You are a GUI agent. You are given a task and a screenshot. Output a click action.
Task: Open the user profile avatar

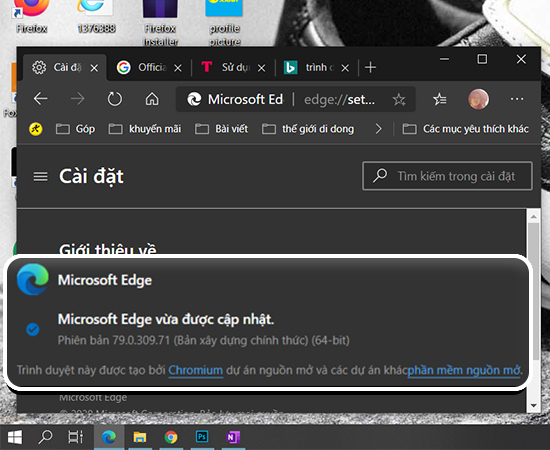click(x=478, y=99)
